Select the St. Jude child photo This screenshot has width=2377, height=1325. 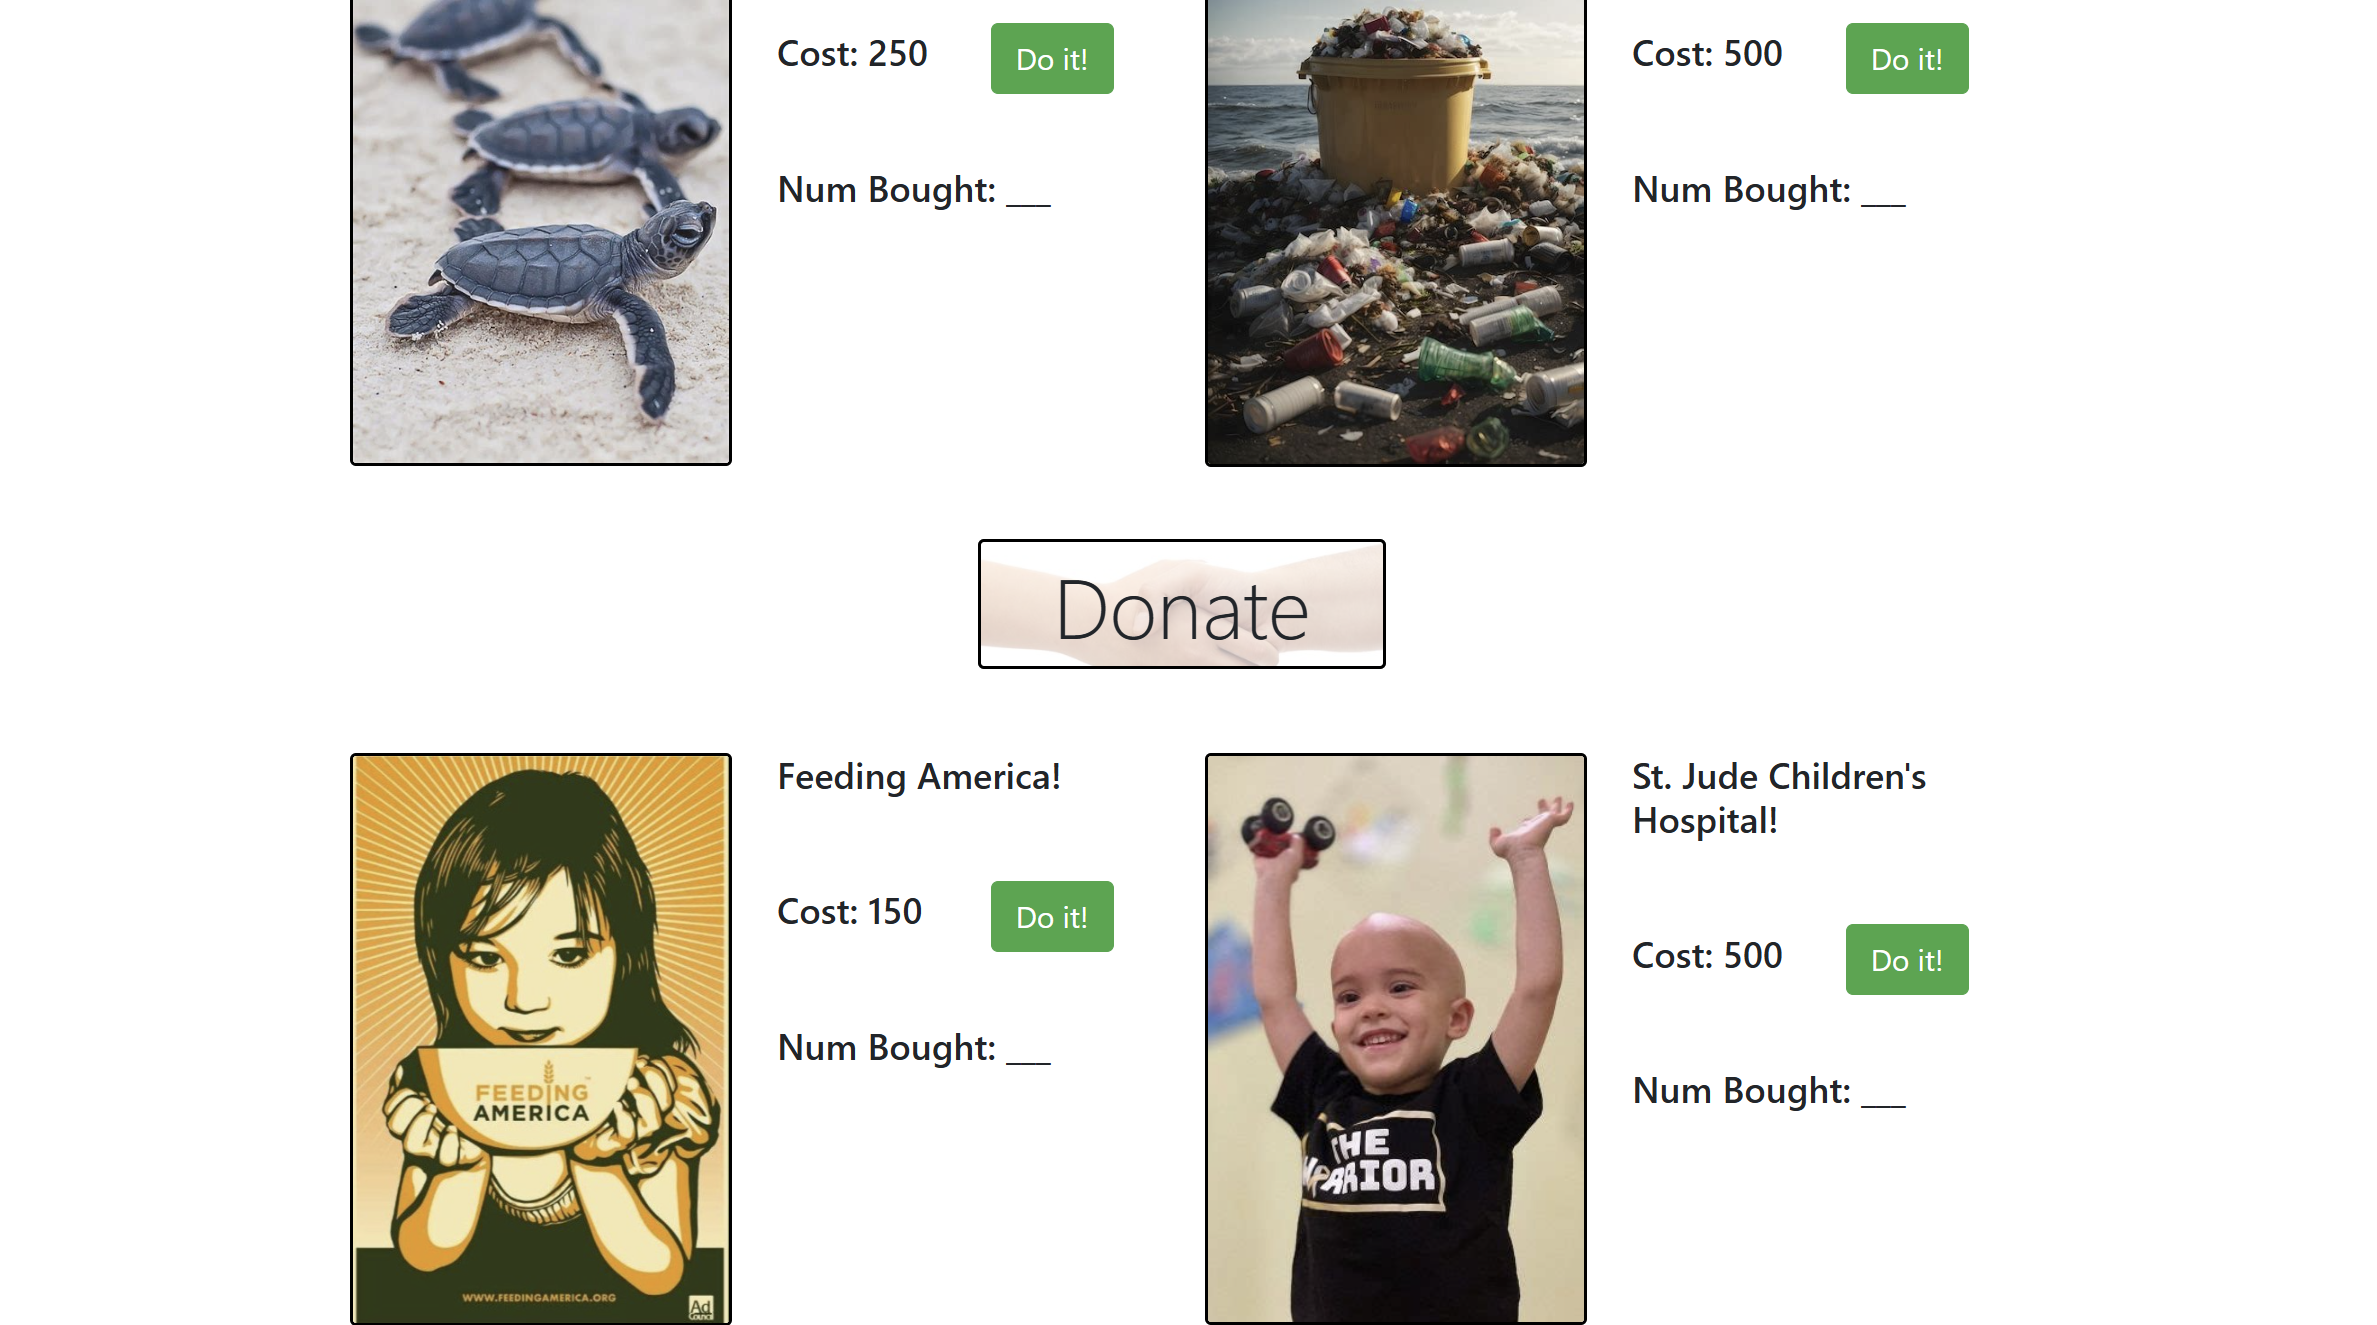click(1395, 1039)
